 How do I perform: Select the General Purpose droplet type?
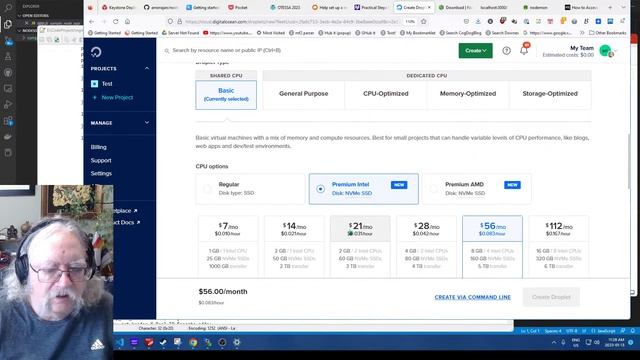click(x=304, y=93)
